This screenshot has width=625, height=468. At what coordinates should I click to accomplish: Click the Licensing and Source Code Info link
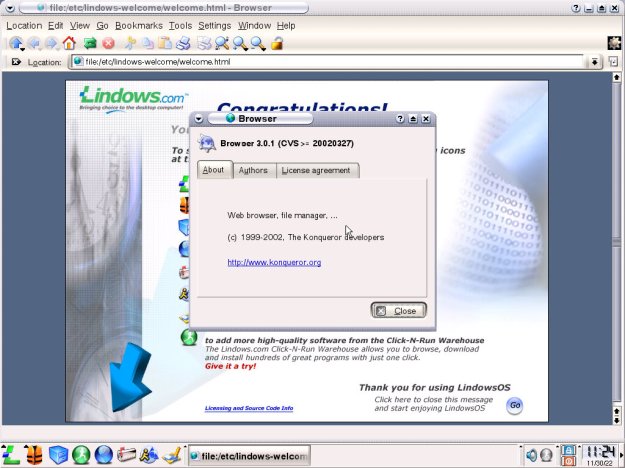click(249, 408)
